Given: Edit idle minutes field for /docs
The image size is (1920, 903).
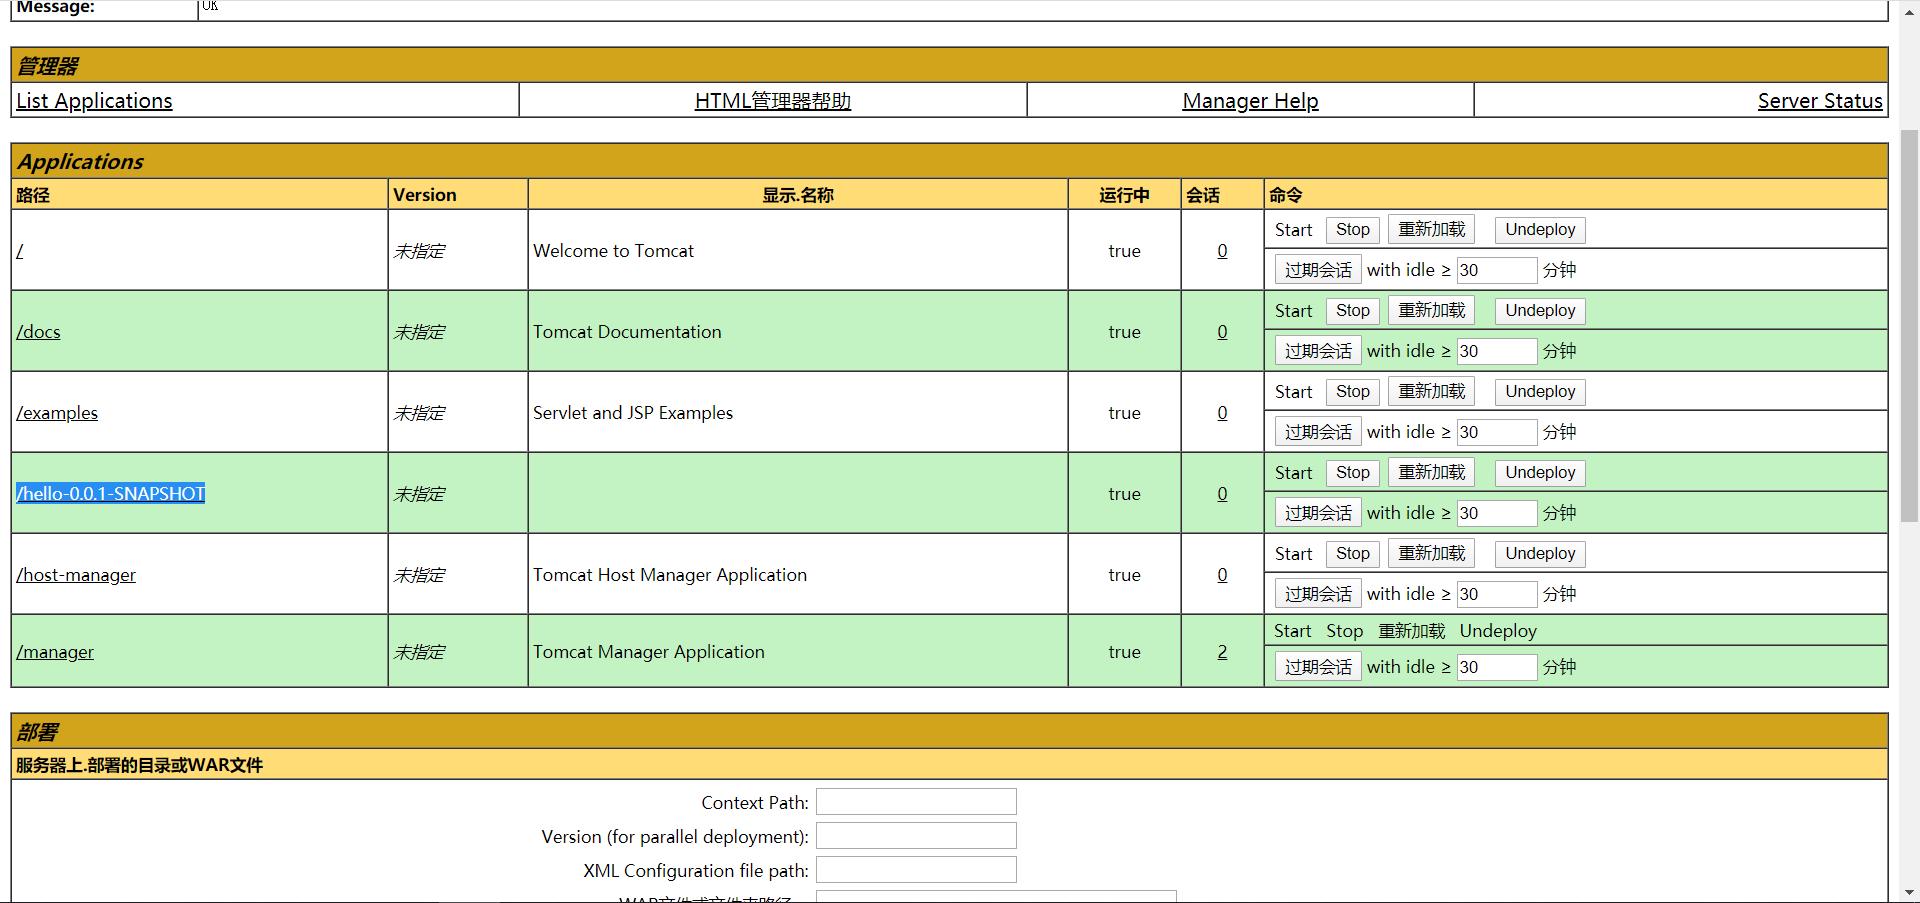Looking at the screenshot, I should tap(1496, 351).
